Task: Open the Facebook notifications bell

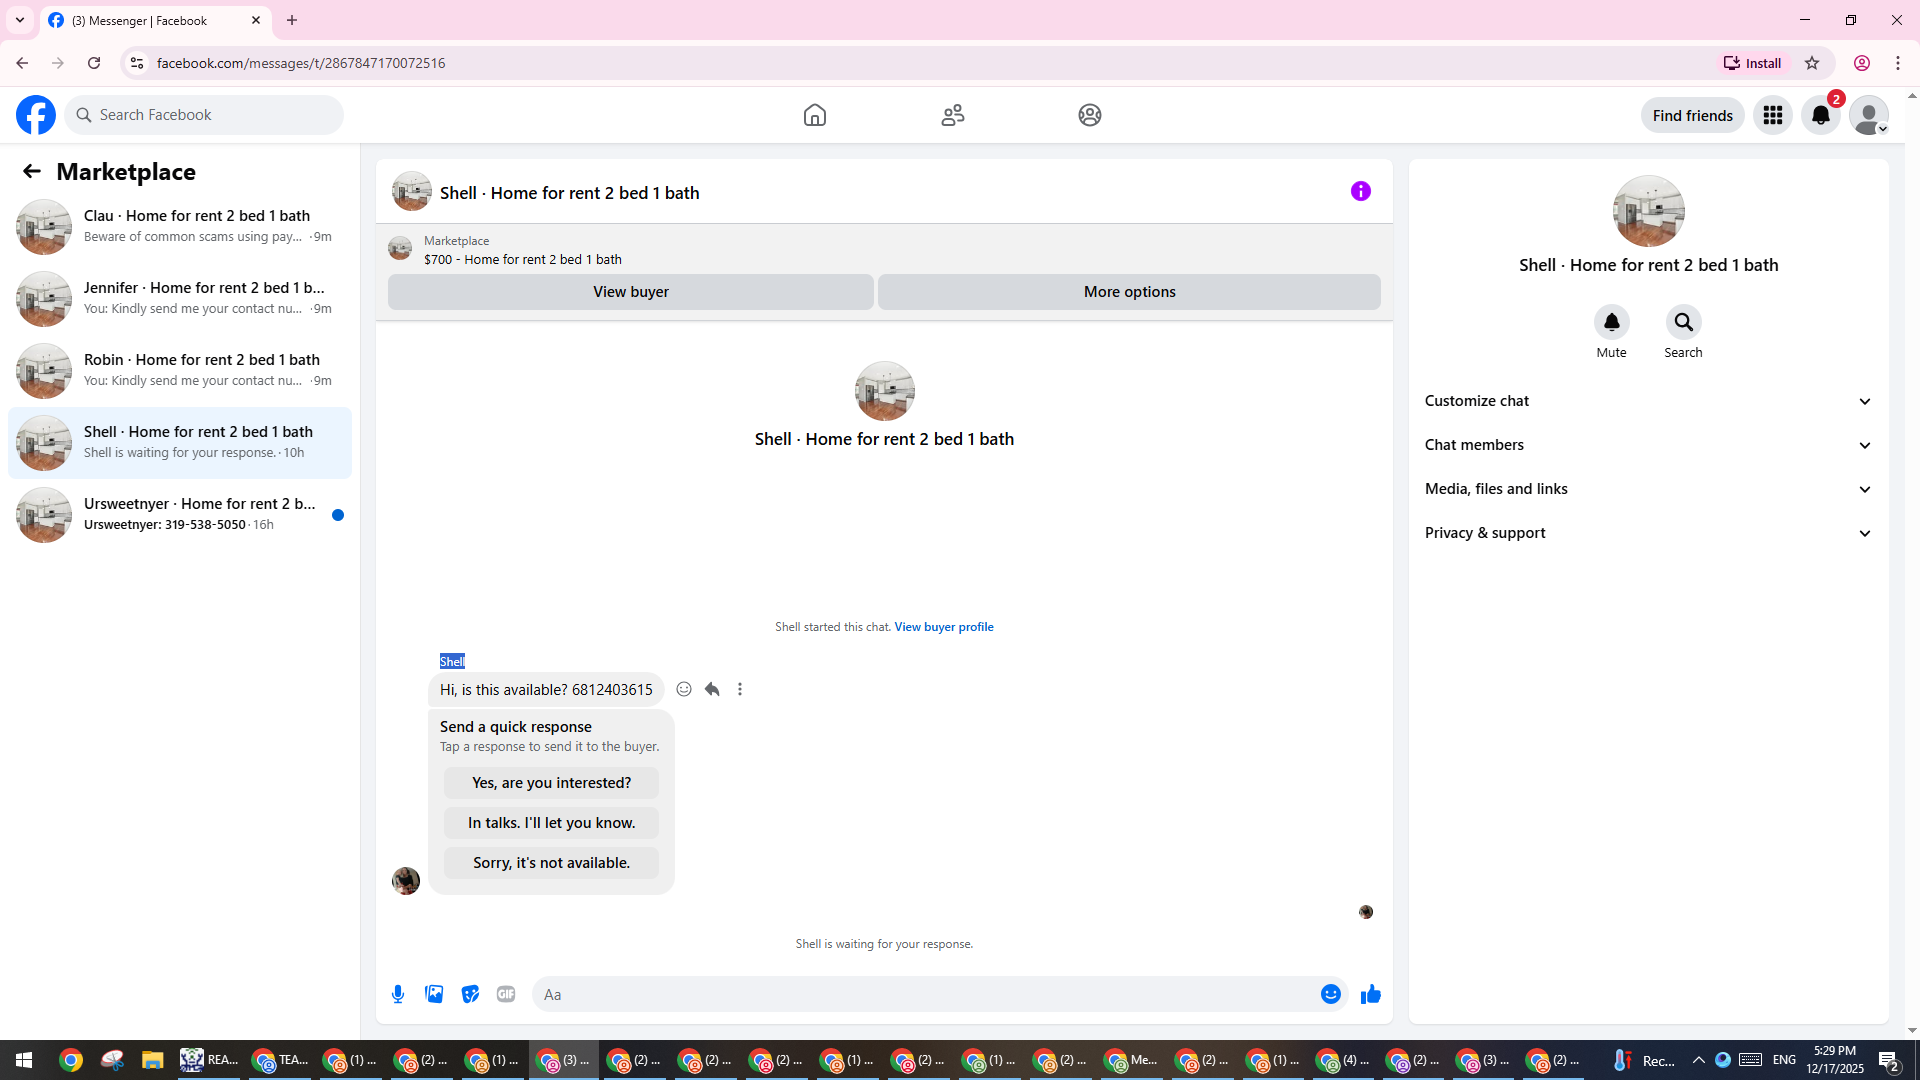Action: point(1821,115)
